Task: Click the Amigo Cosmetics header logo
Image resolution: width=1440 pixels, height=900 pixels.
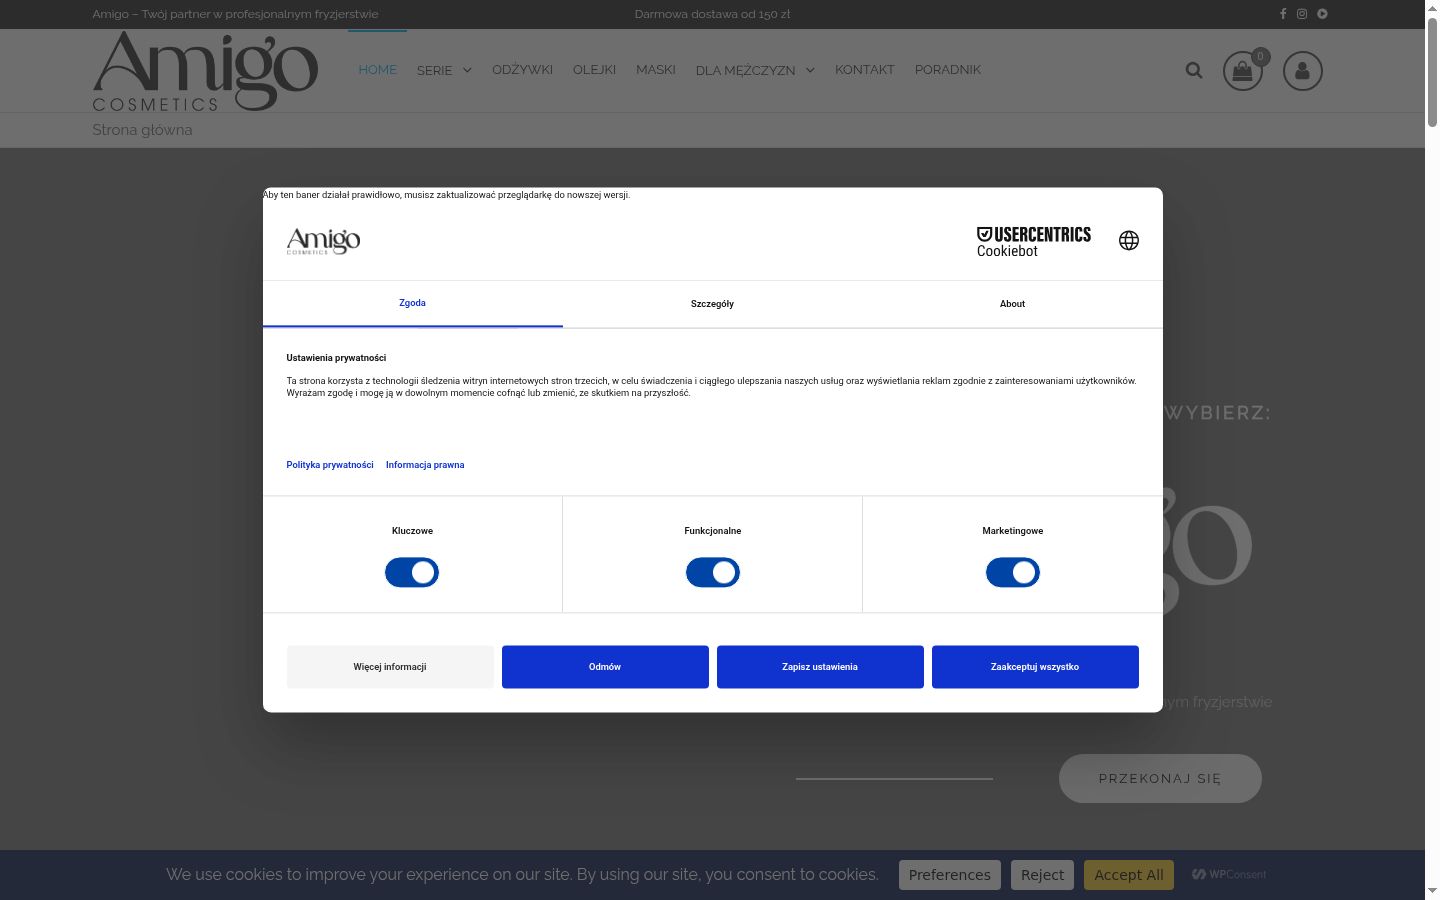Action: tap(205, 71)
